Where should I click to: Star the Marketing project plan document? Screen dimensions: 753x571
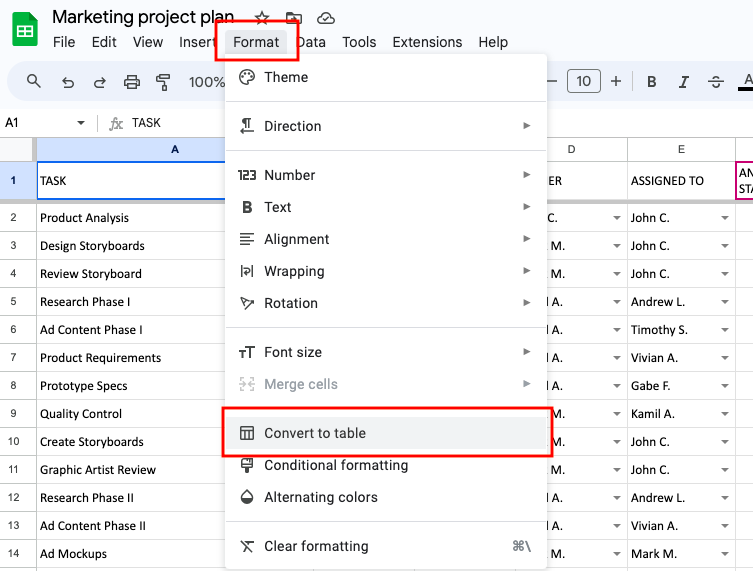click(262, 18)
